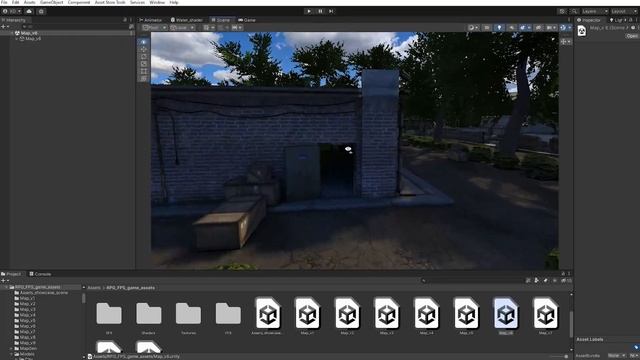Collapse the RPG_FPS_game_assets folder tree
The width and height of the screenshot is (640, 360).
pos(7,287)
